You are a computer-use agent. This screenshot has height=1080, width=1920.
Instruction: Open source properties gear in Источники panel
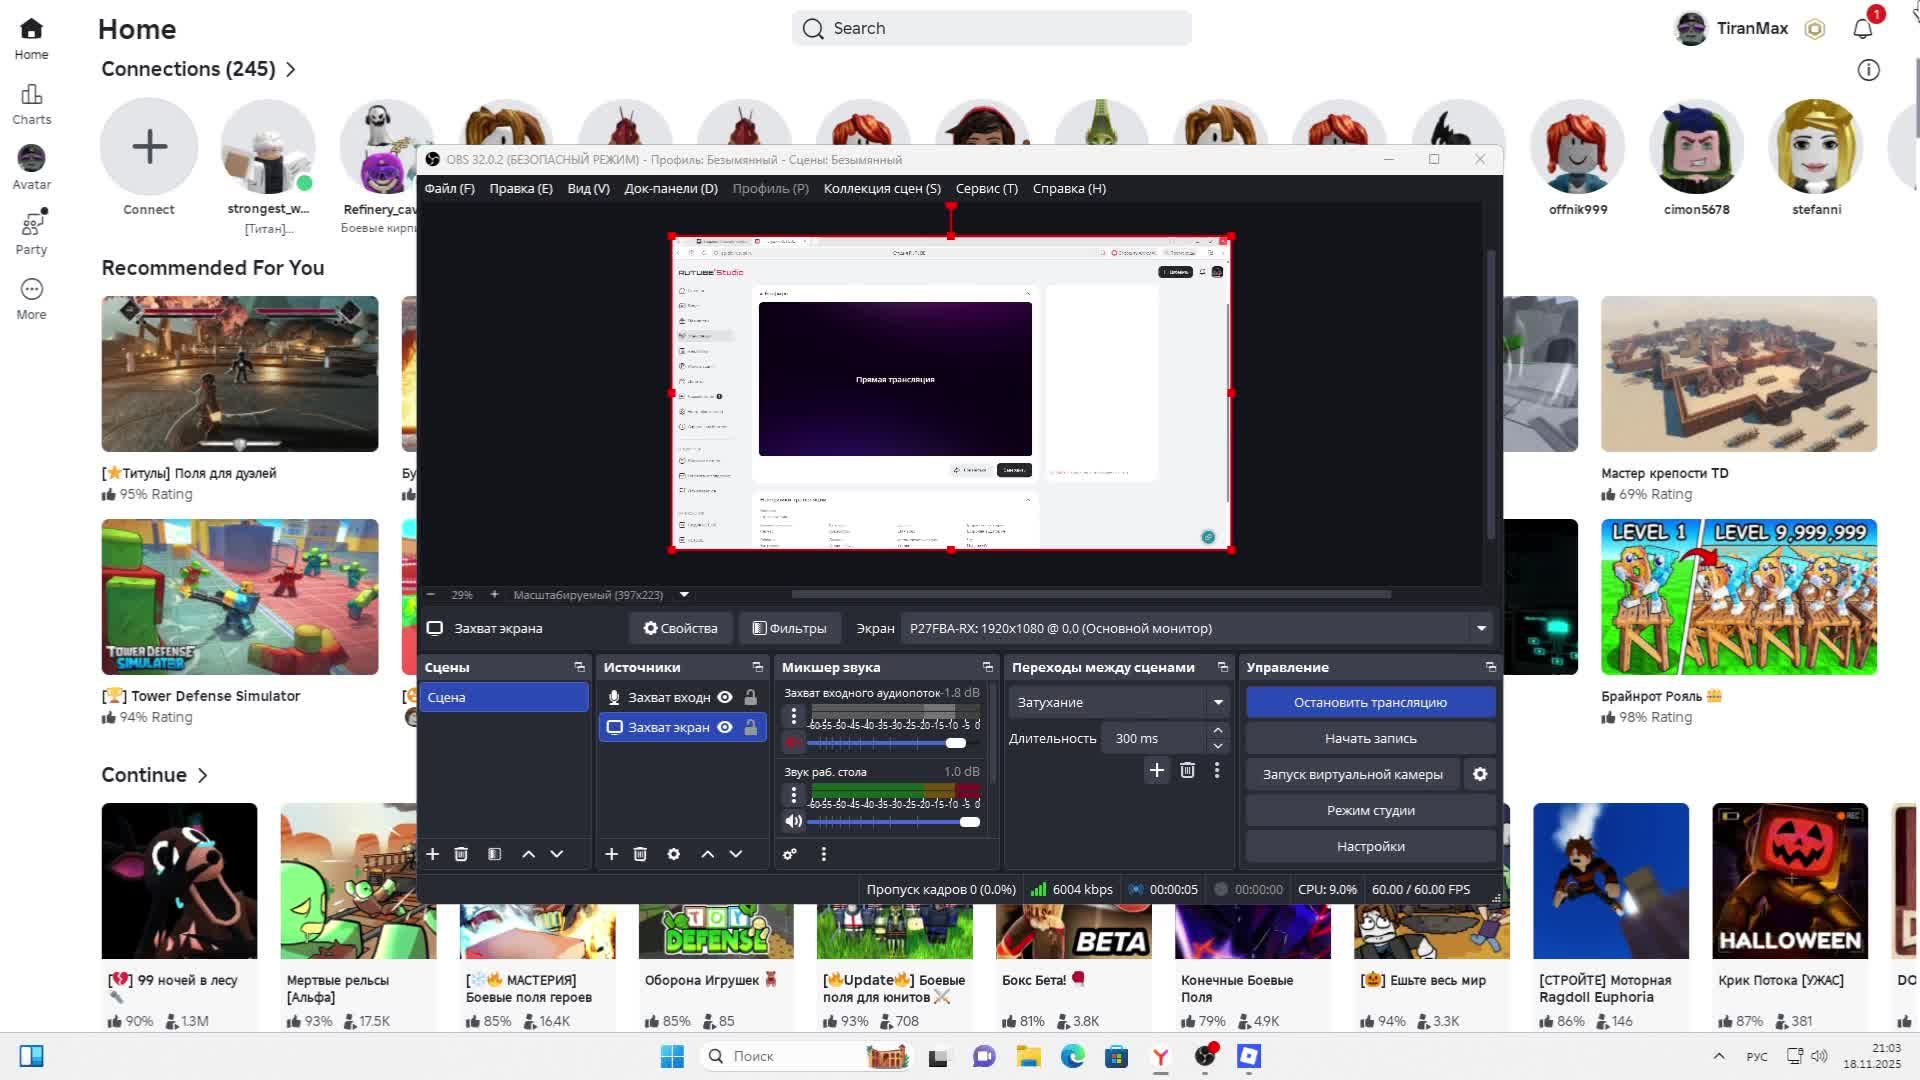pyautogui.click(x=674, y=854)
